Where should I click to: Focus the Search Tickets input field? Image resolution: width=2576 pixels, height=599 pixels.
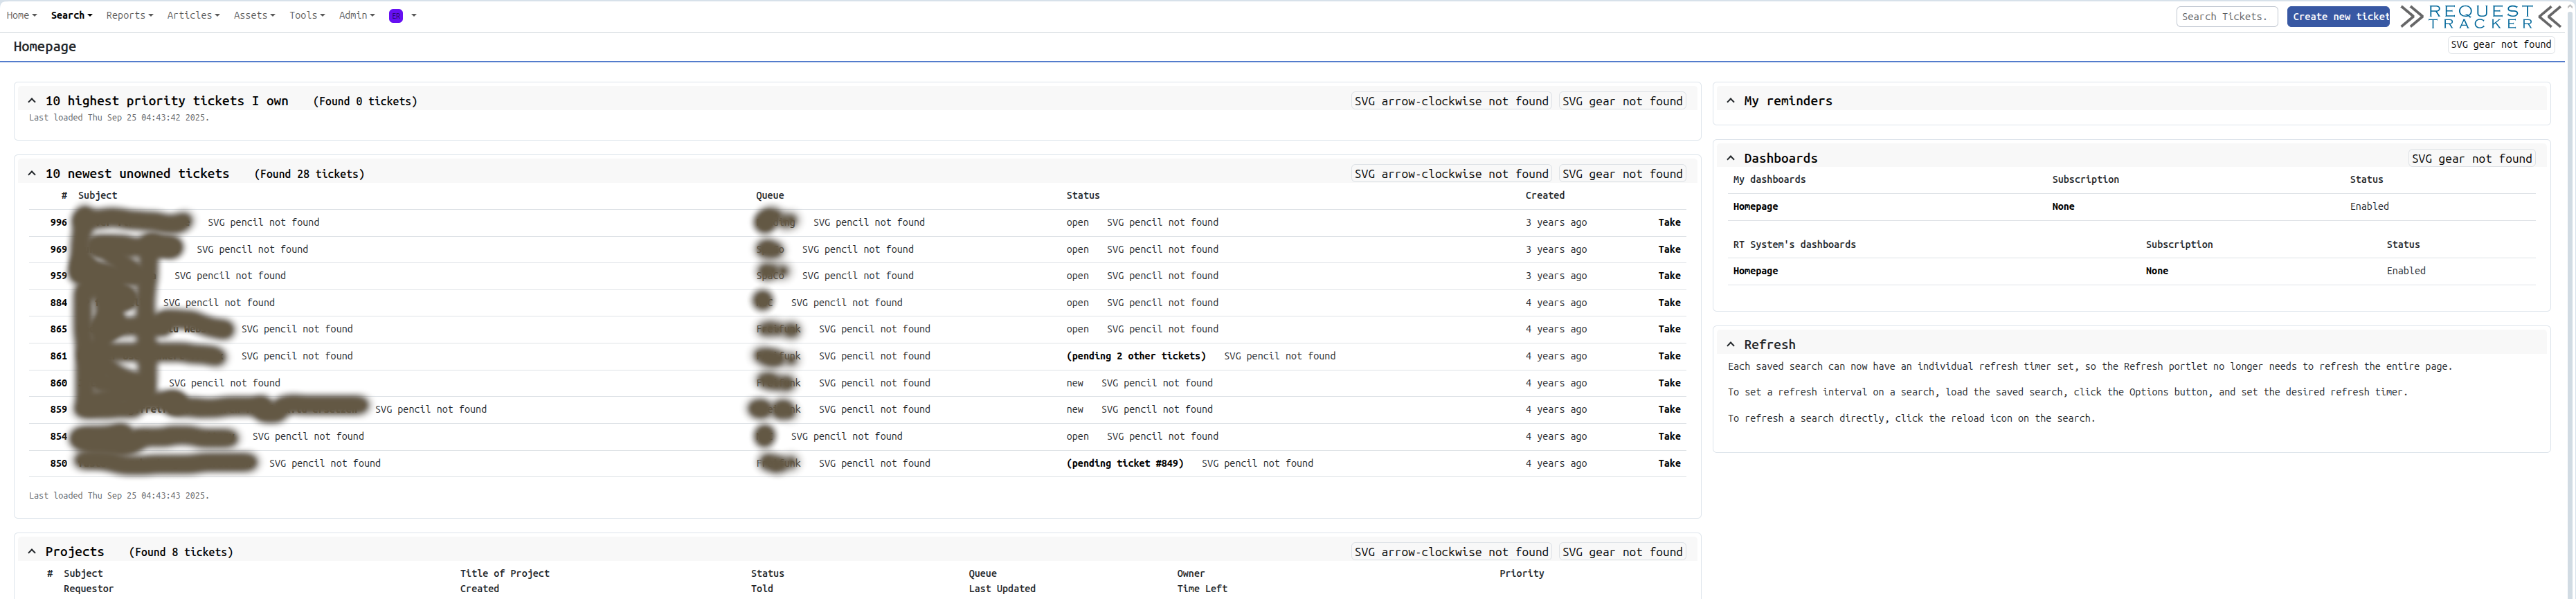[x=2226, y=17]
